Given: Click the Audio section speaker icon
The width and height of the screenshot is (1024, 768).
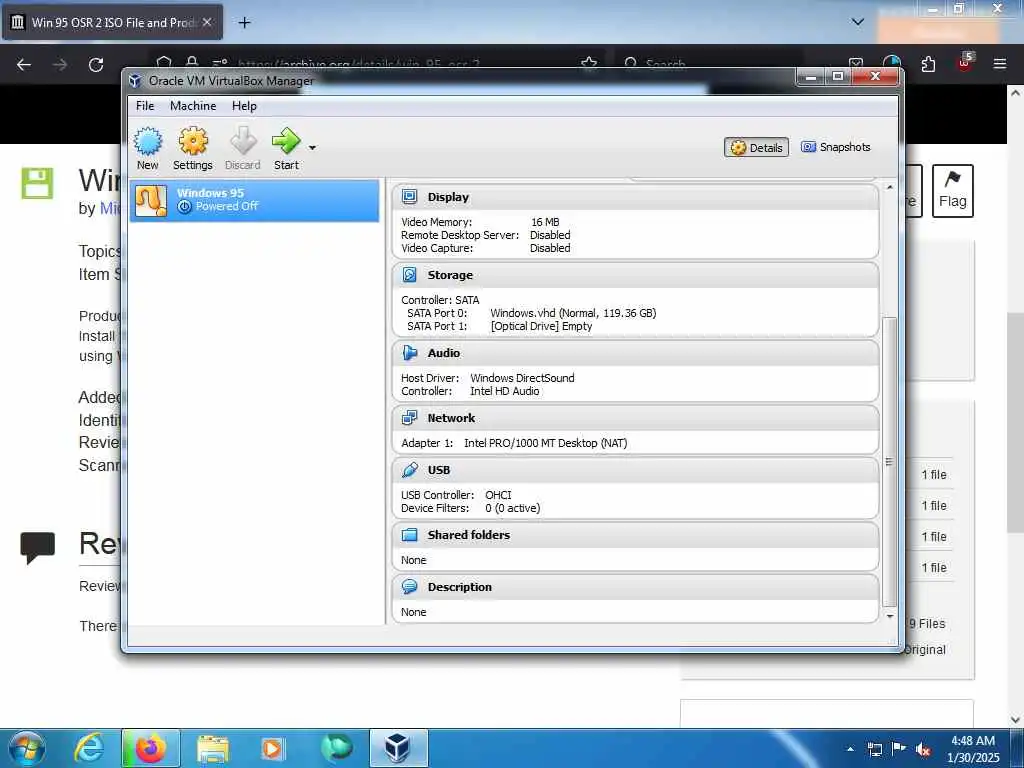Looking at the screenshot, I should pyautogui.click(x=409, y=353).
